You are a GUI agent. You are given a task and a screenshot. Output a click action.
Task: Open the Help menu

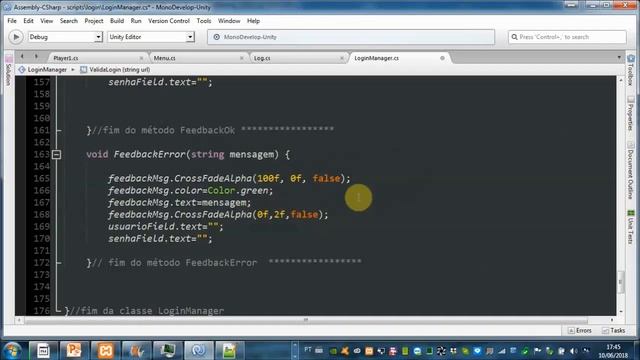253,21
